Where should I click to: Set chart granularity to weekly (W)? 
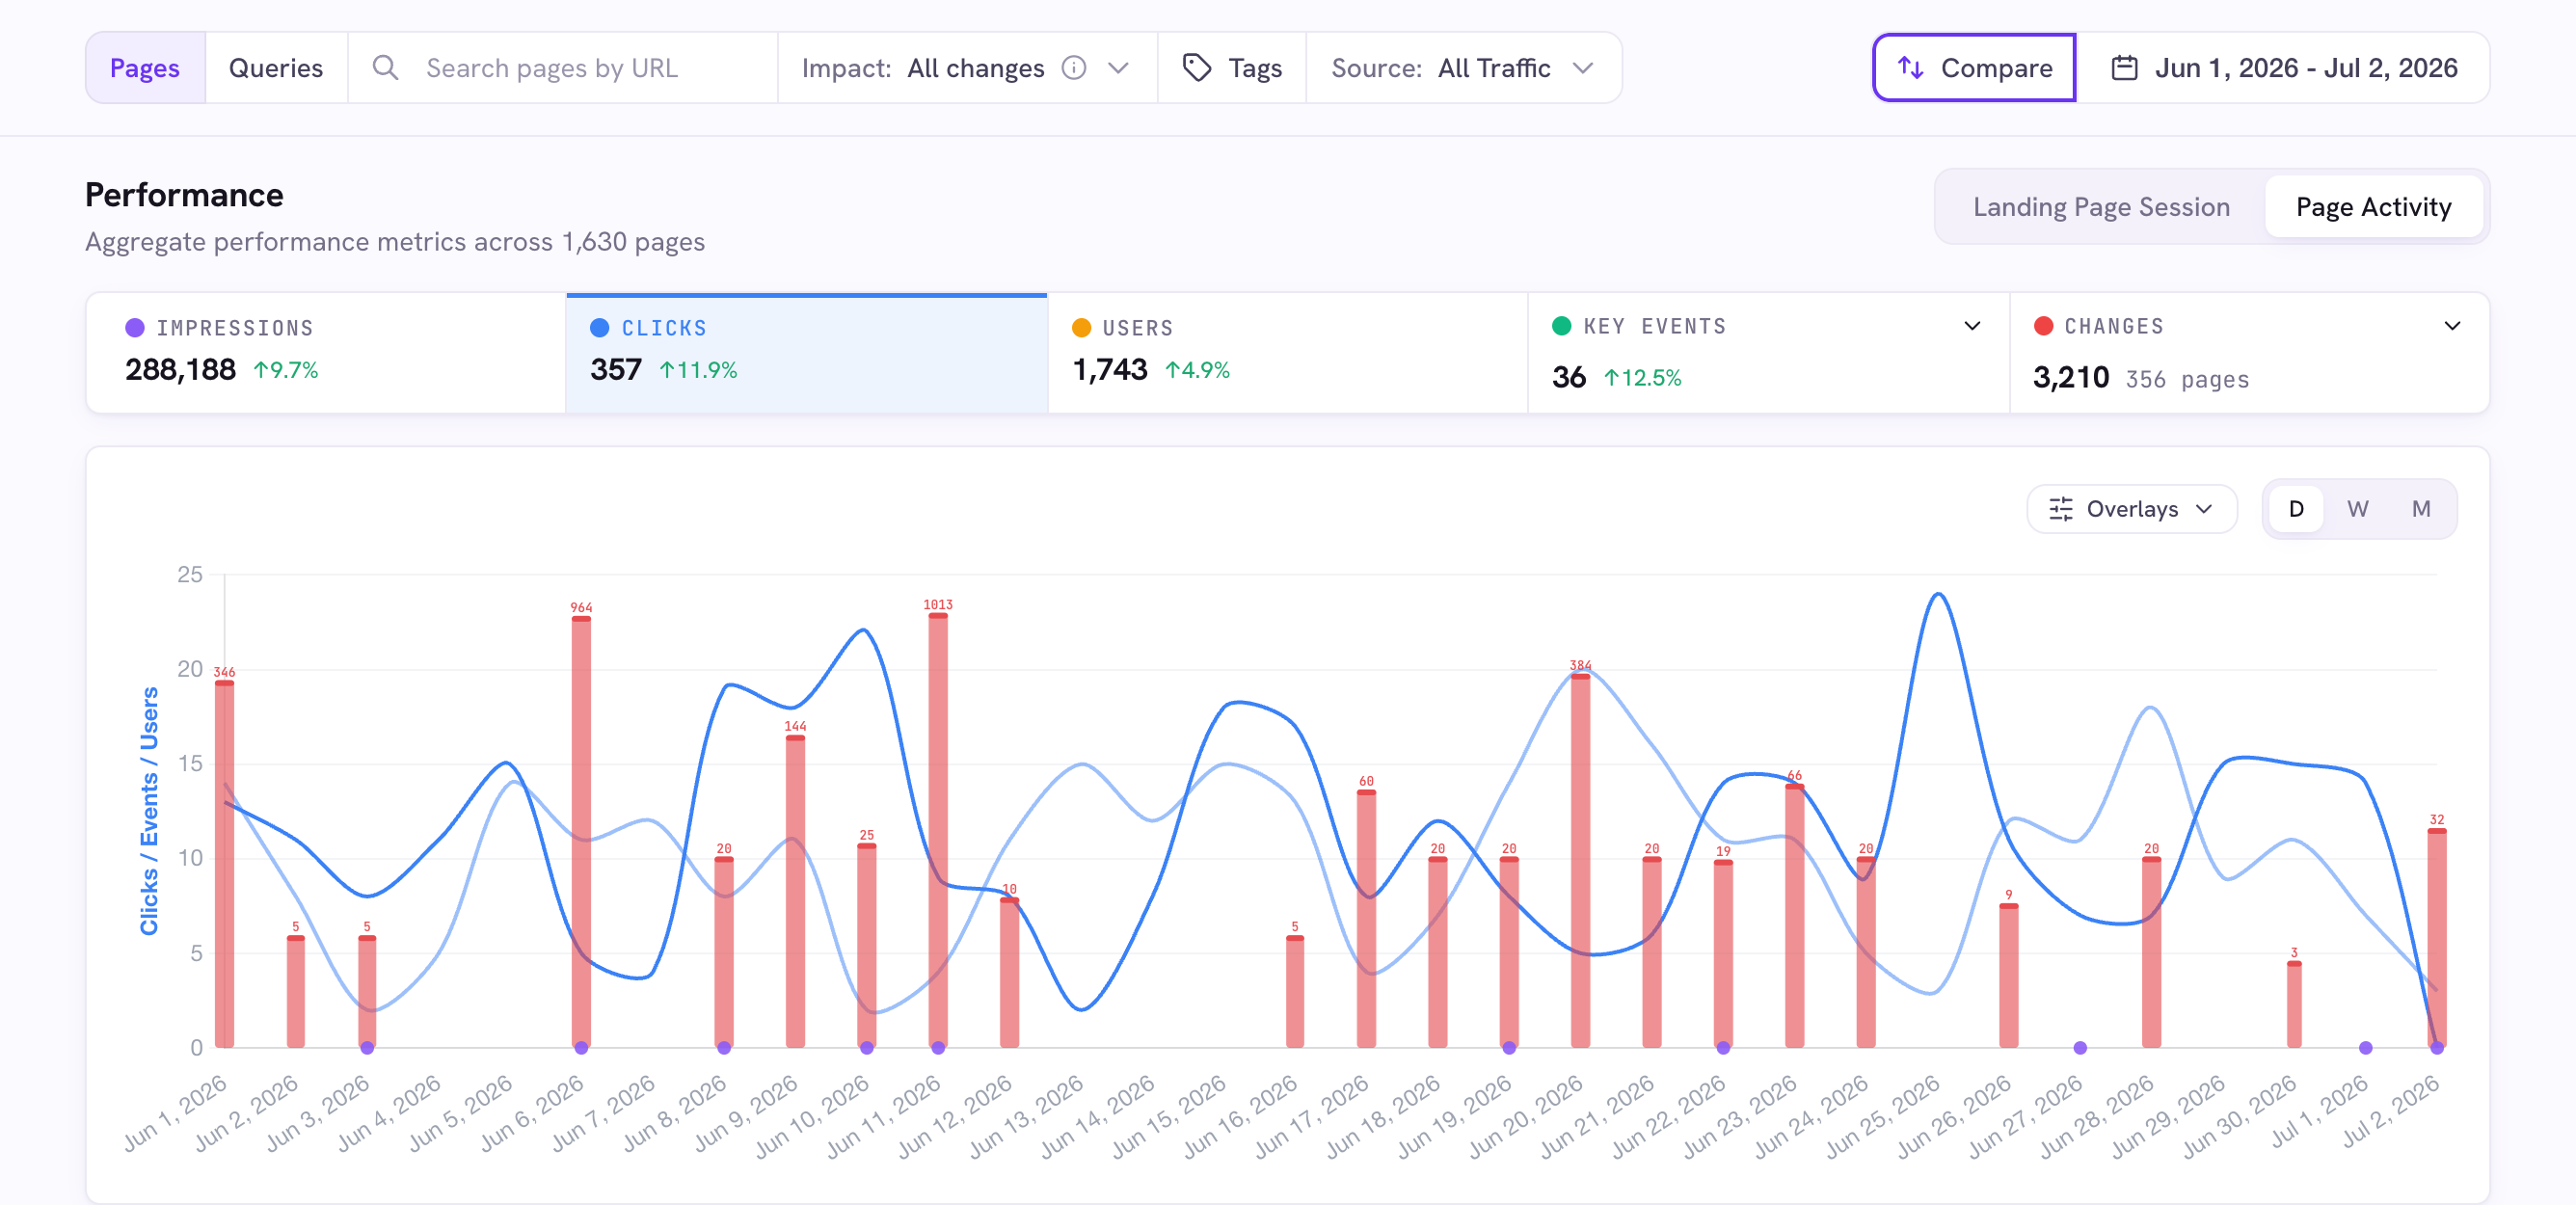[x=2357, y=509]
